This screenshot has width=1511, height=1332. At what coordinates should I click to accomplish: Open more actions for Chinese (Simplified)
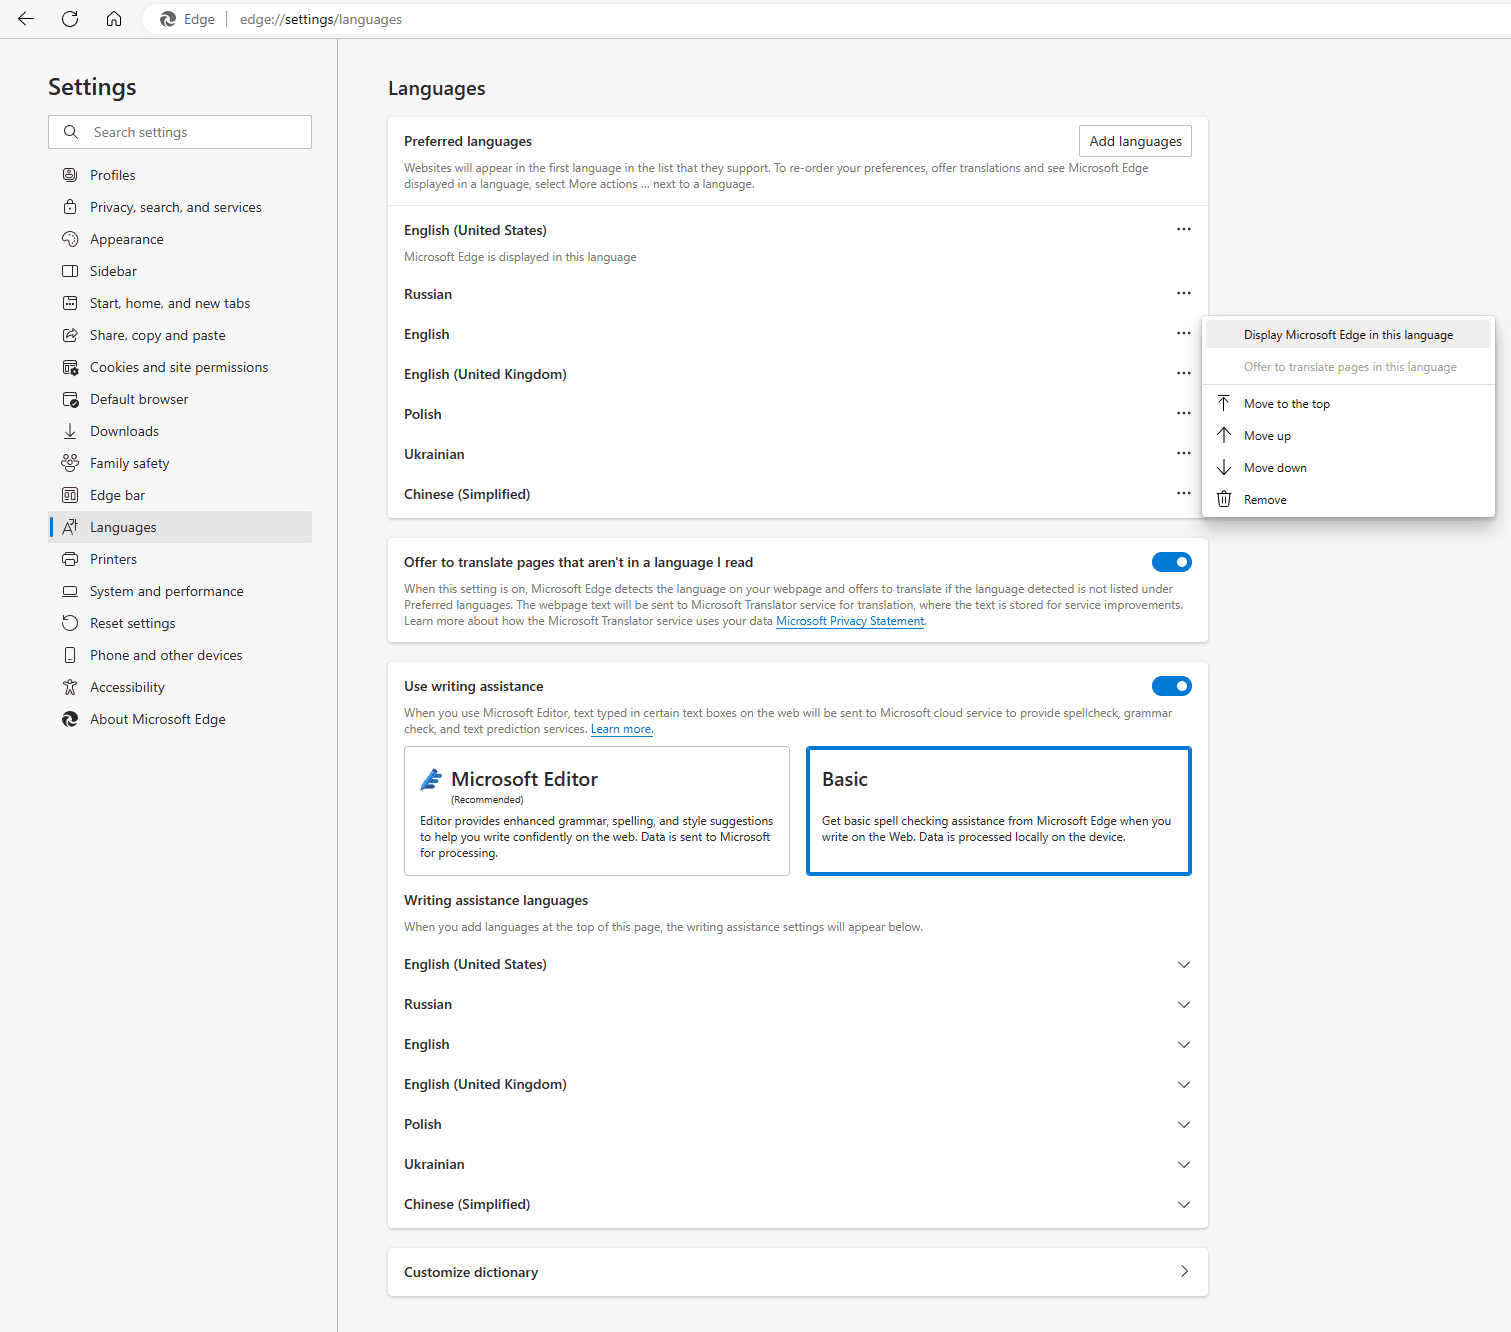tap(1183, 493)
